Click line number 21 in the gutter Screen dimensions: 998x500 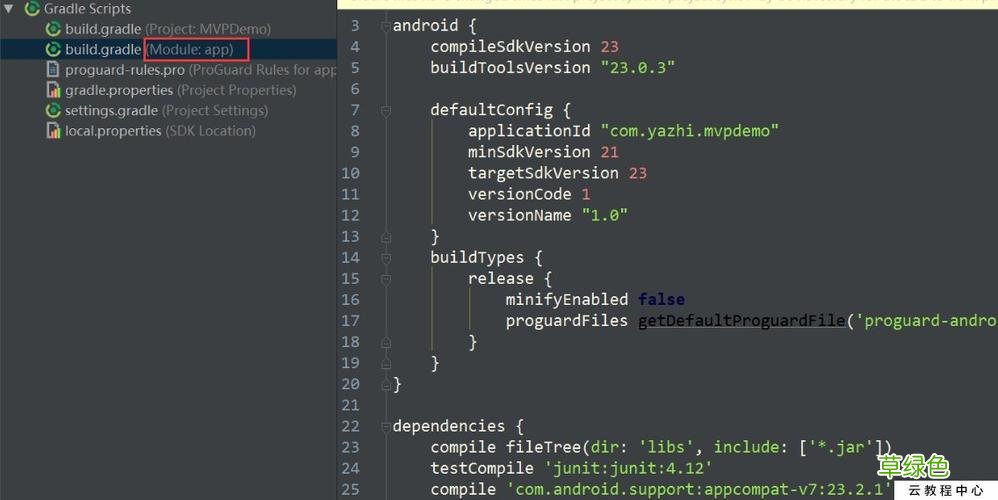pos(350,405)
